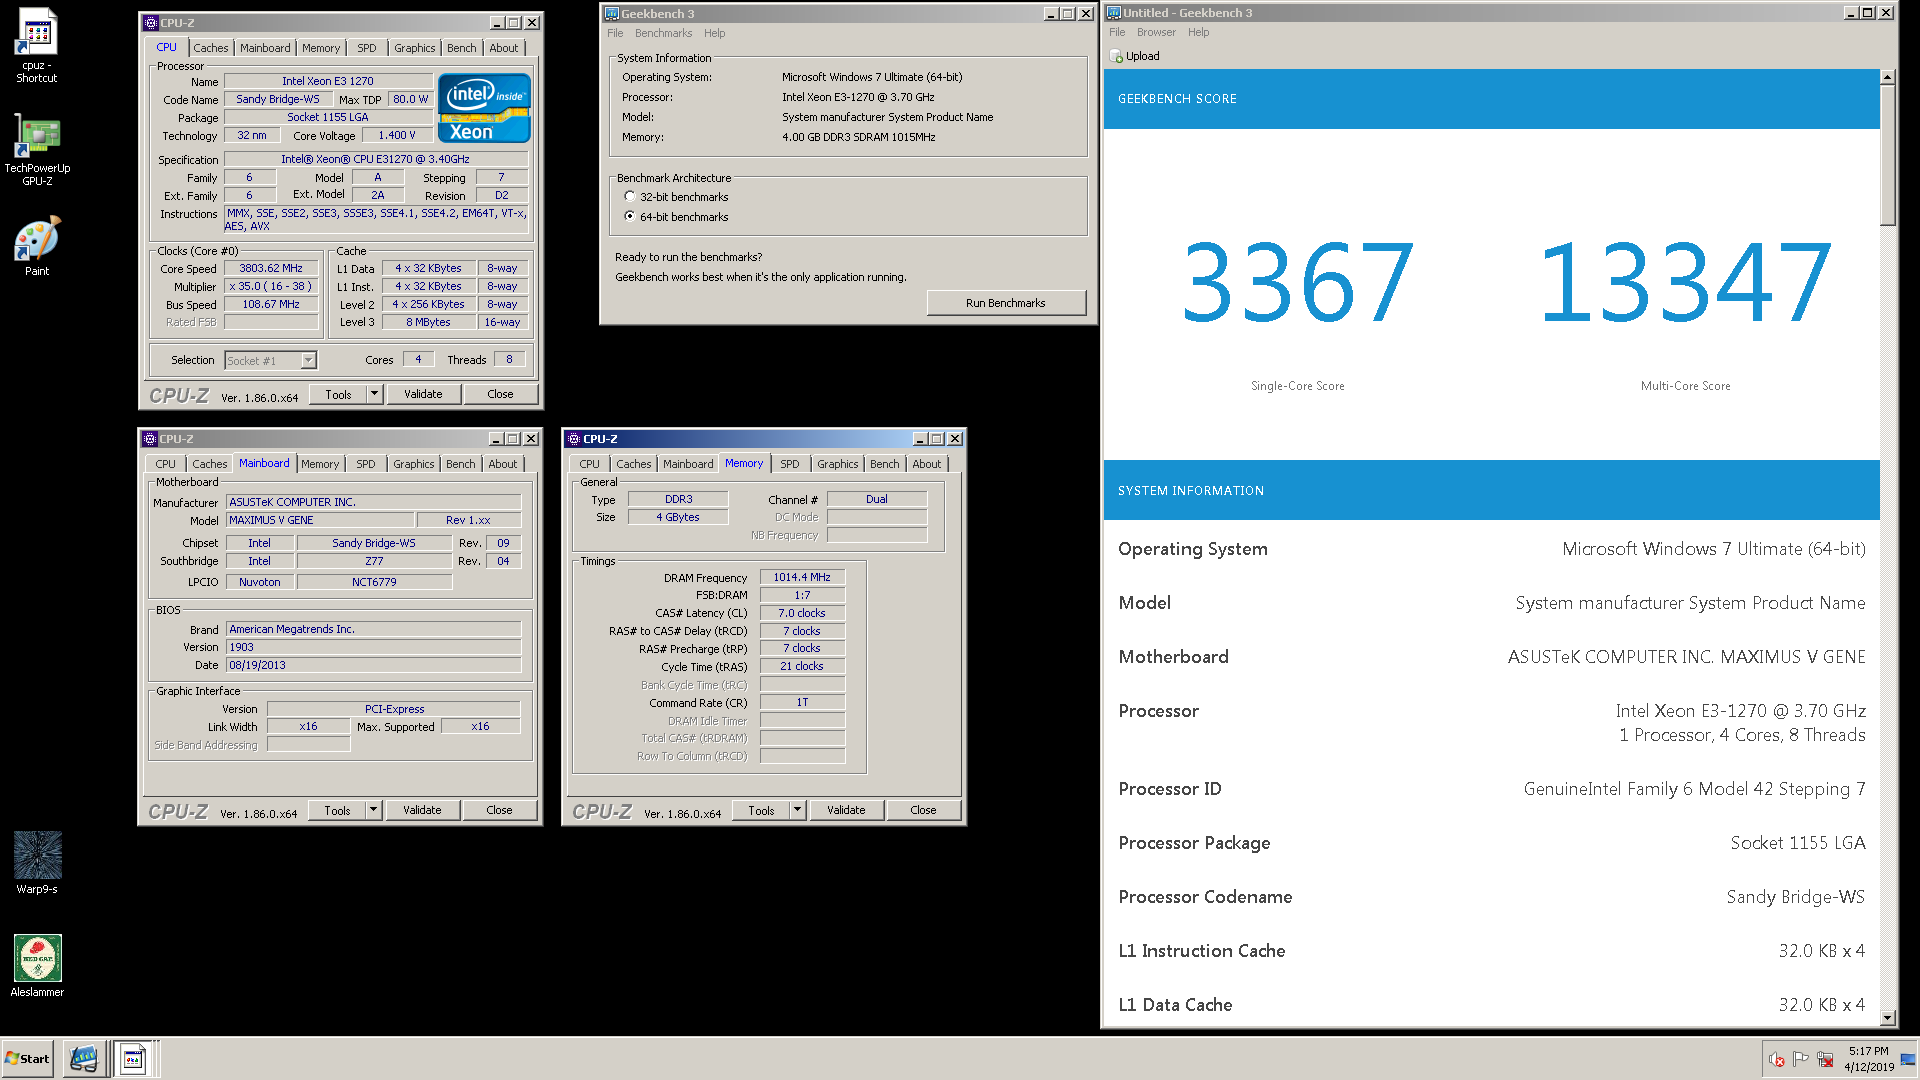Click the Multiplier x 35.0 field
1920x1080 pixels.
pyautogui.click(x=271, y=286)
